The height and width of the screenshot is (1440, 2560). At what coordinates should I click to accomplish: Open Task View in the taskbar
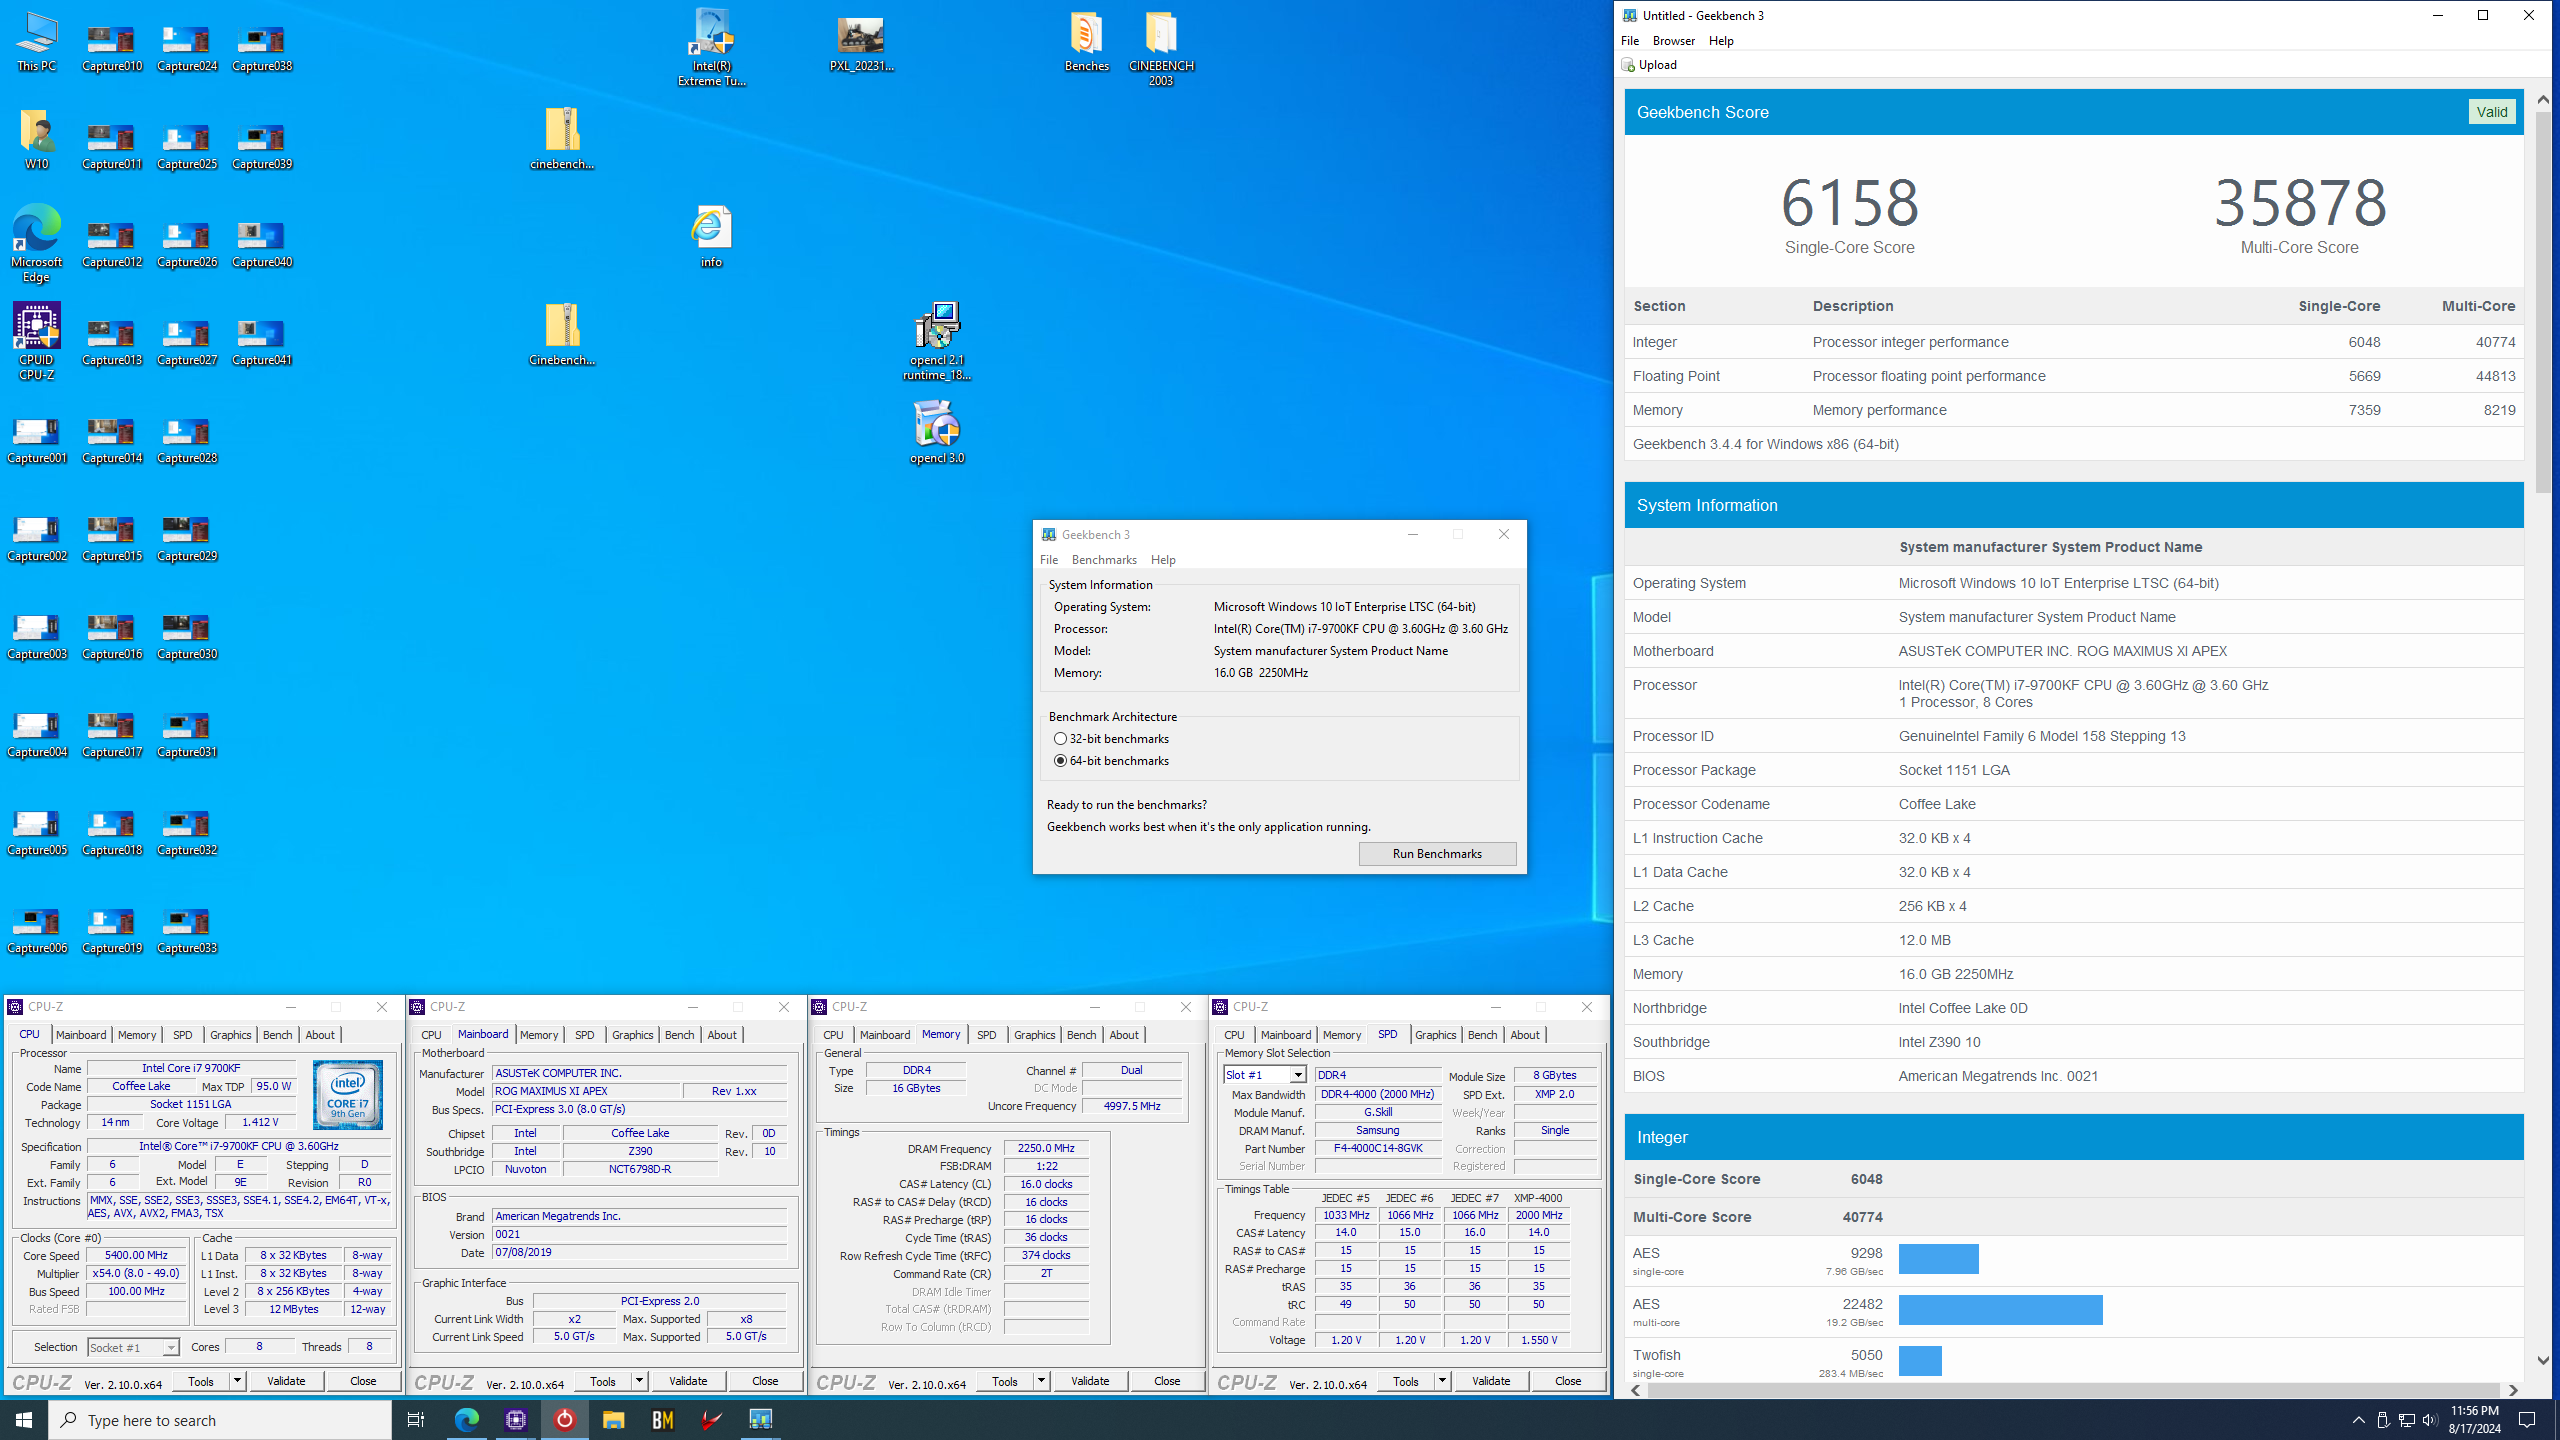[416, 1420]
